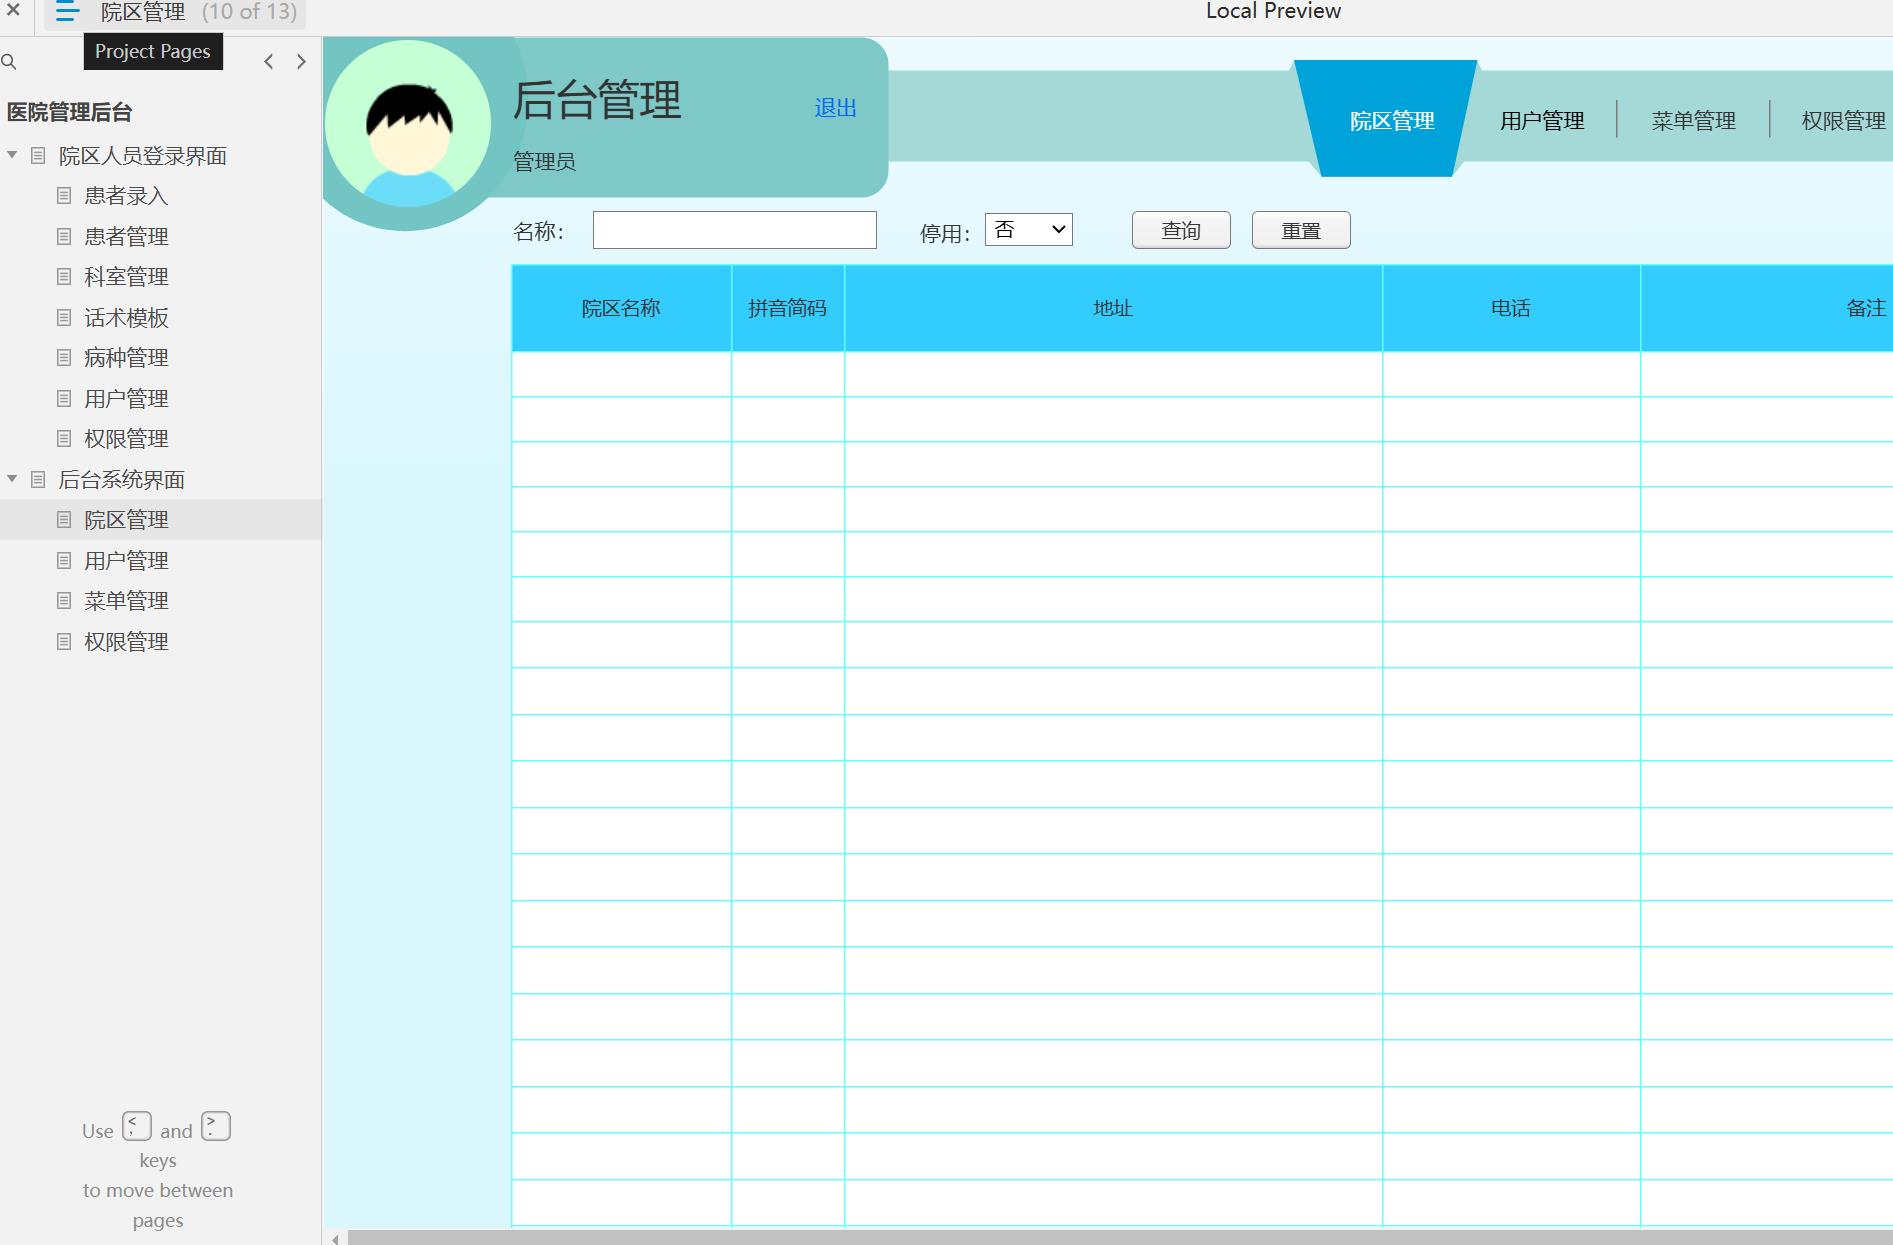Open 用户管理 under 院区人员登录界面
The height and width of the screenshot is (1245, 1893).
pyautogui.click(x=126, y=399)
